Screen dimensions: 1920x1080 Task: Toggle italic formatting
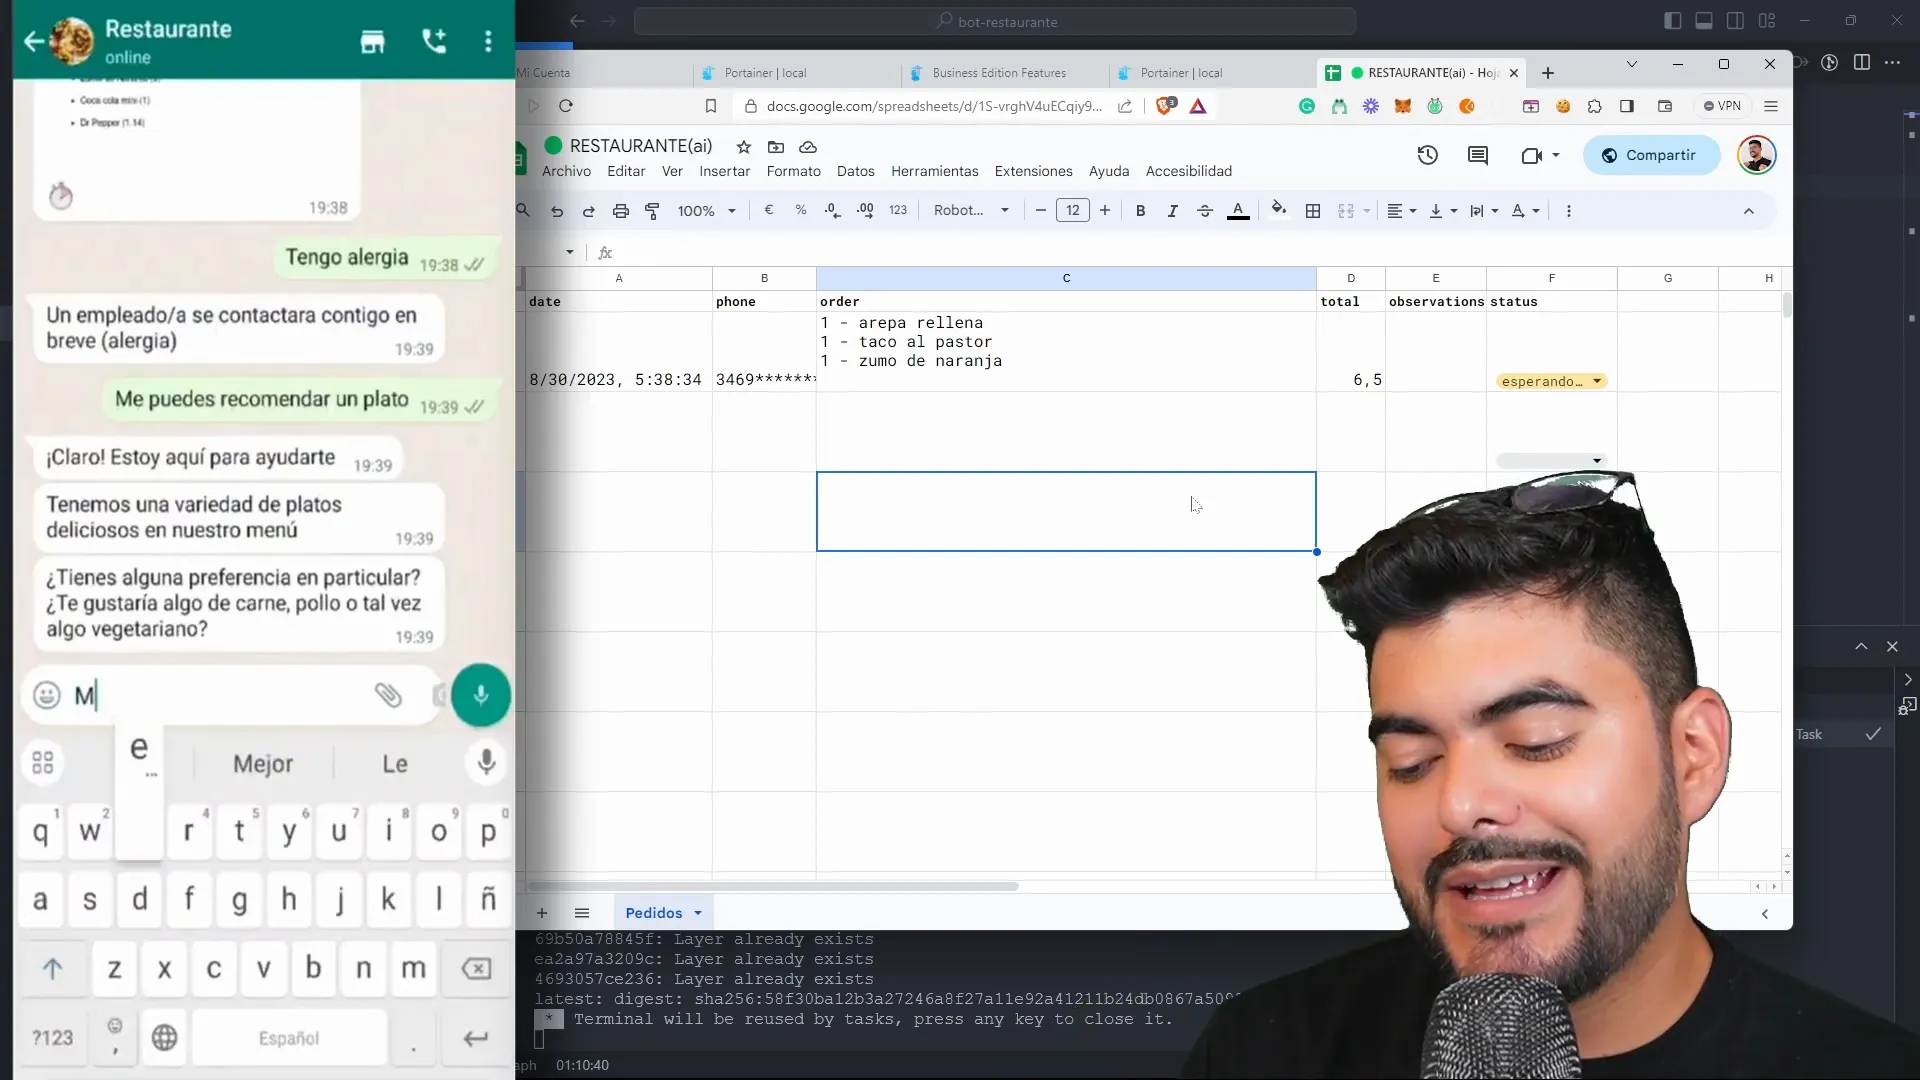click(1172, 211)
